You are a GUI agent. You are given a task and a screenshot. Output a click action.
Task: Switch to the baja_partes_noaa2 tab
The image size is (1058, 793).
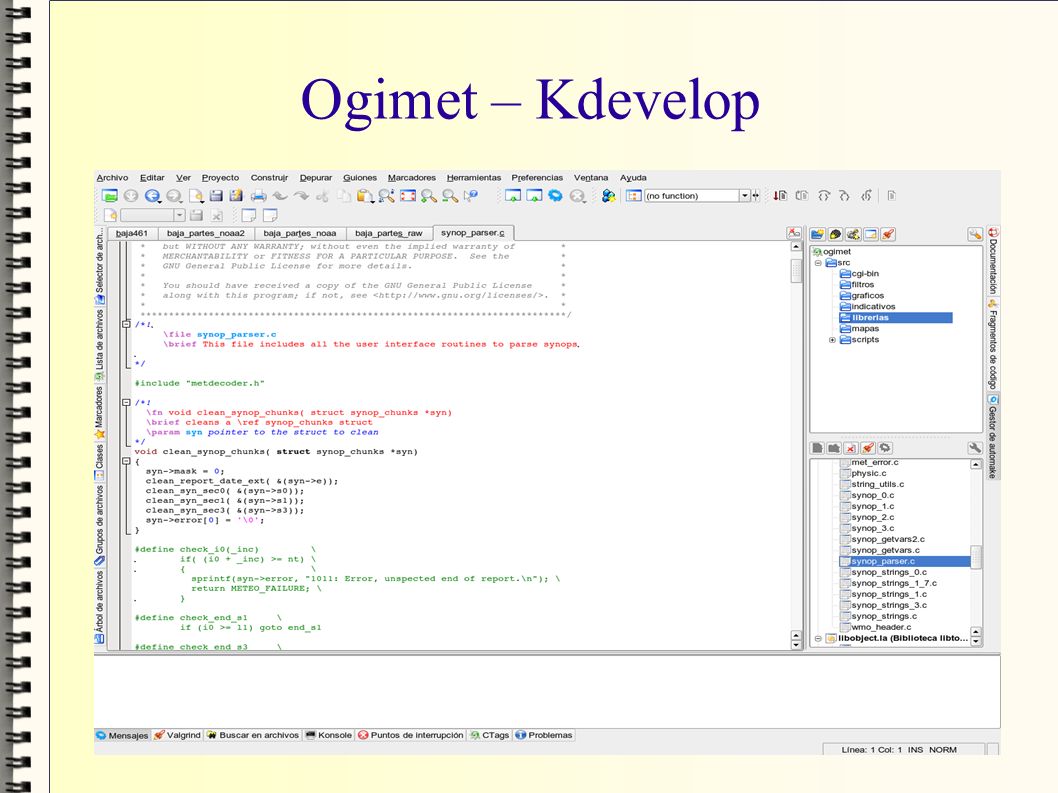(x=206, y=234)
